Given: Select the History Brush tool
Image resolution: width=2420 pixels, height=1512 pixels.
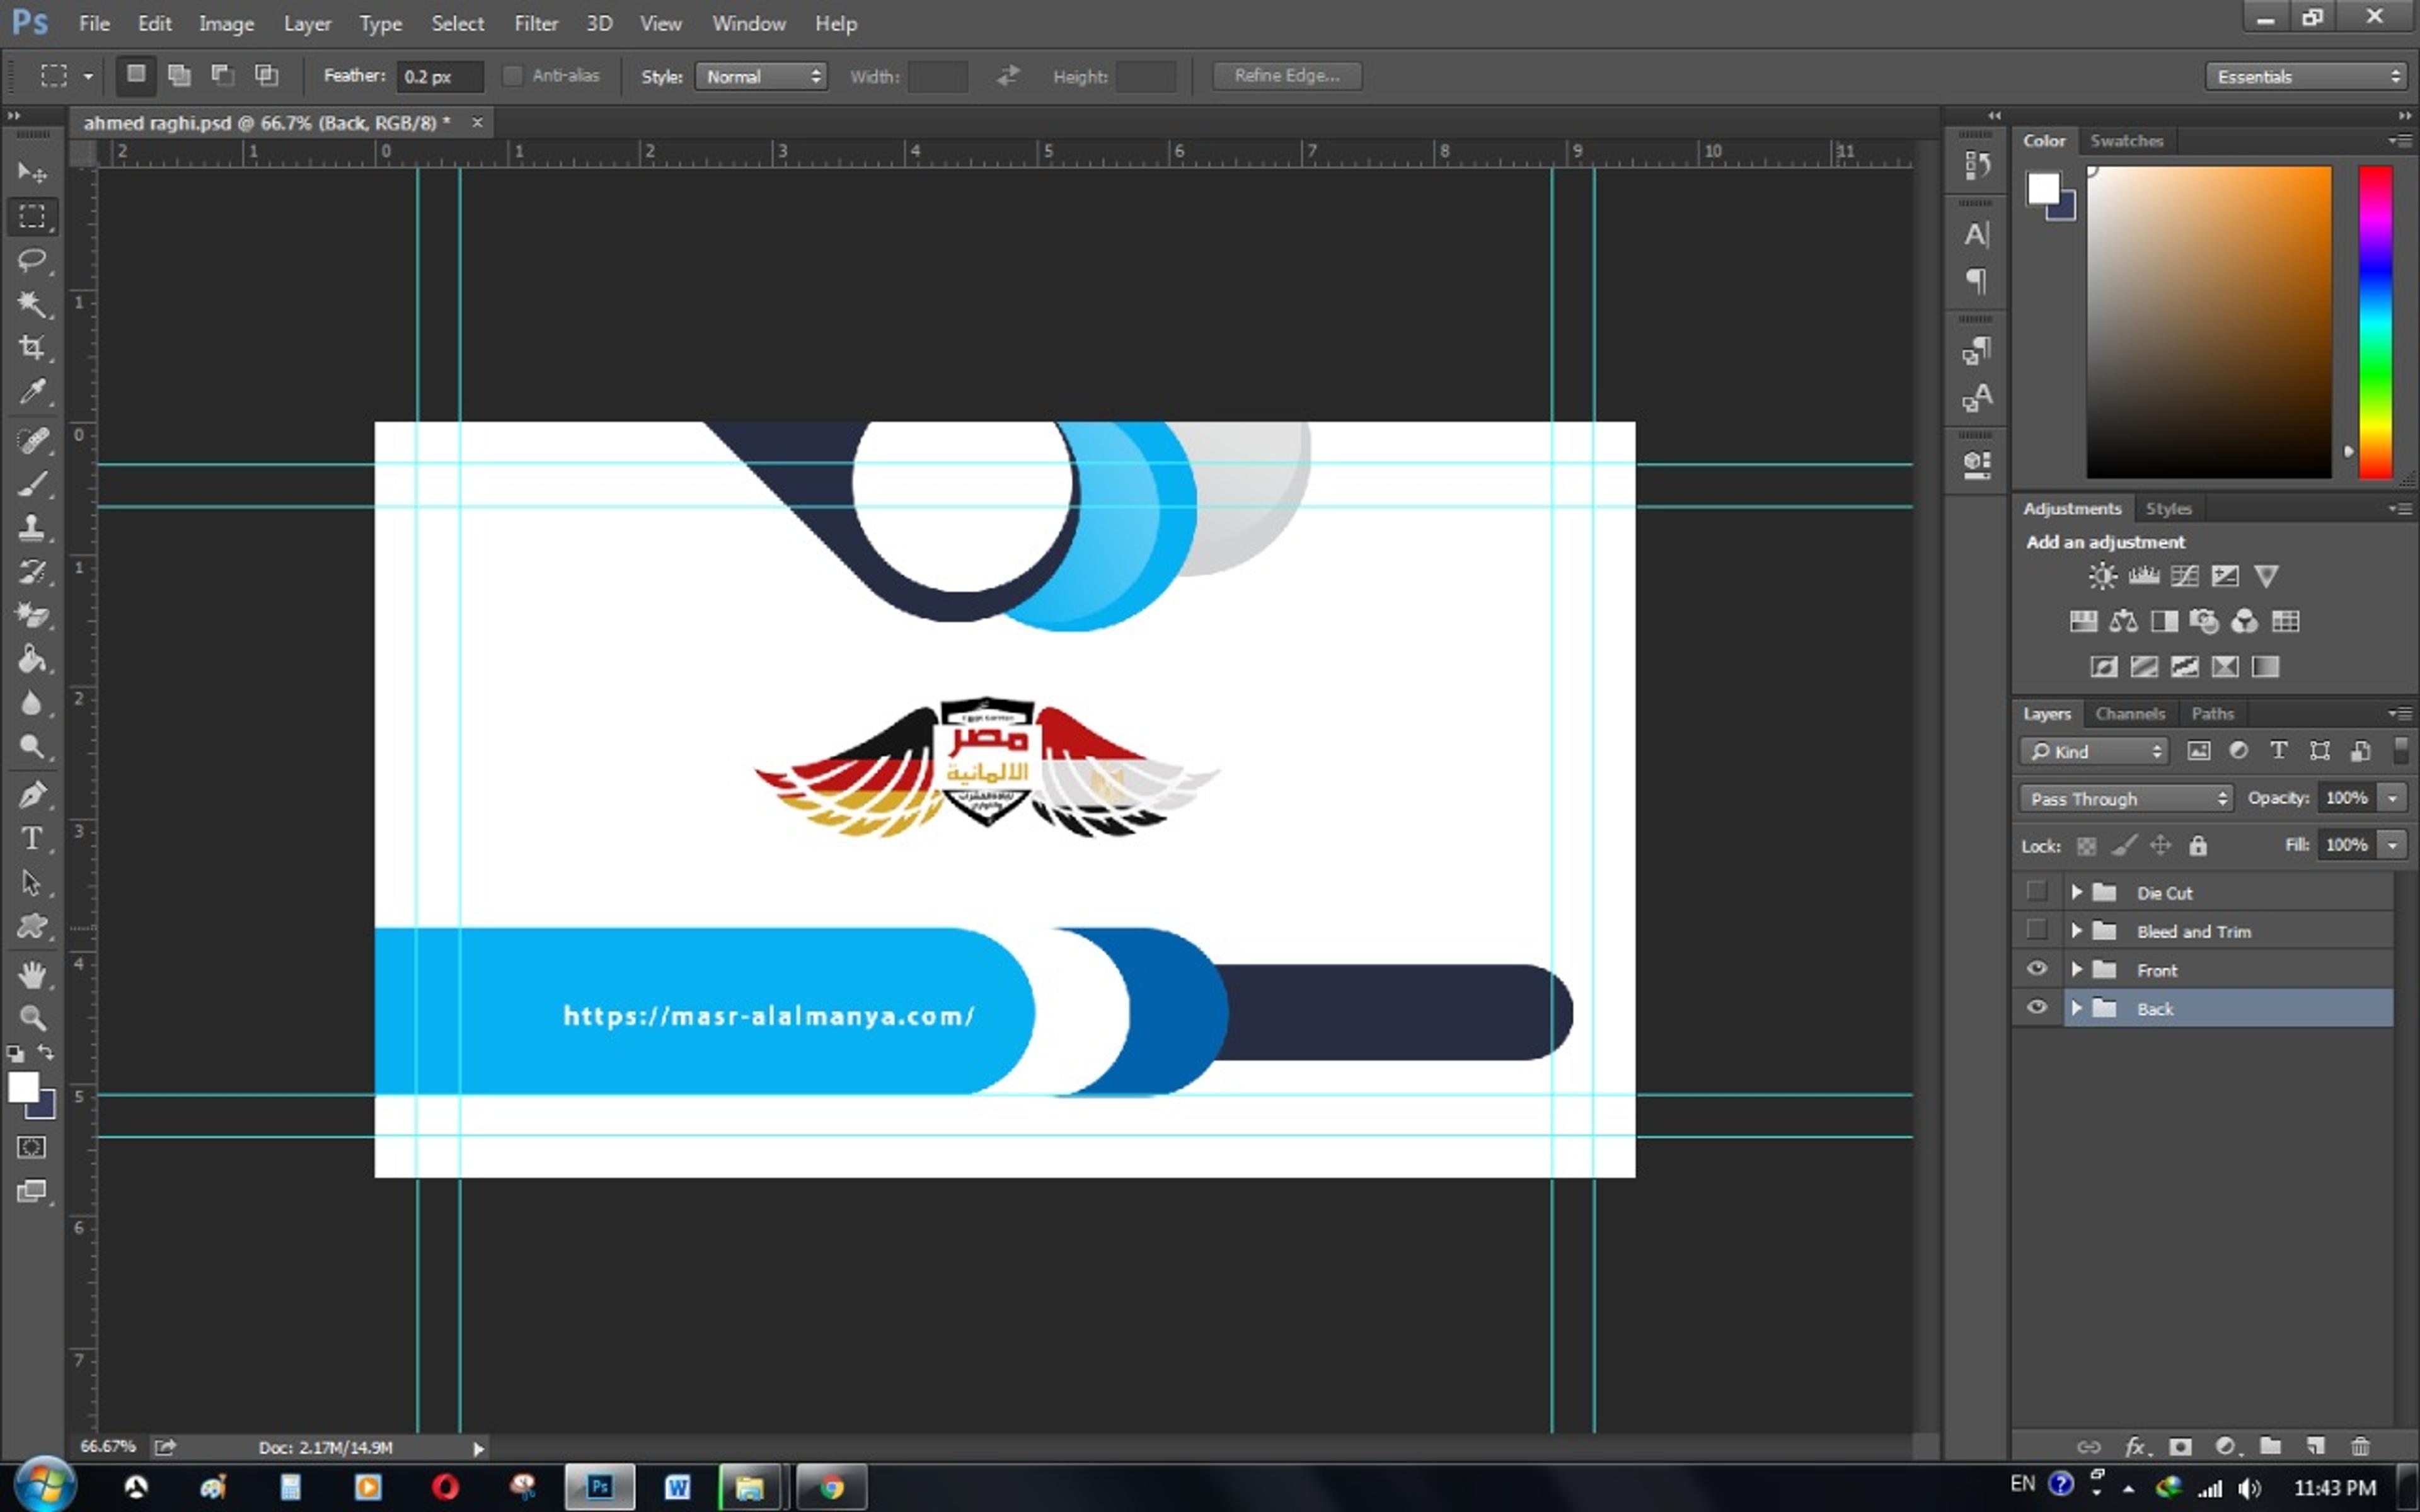Looking at the screenshot, I should click(32, 572).
